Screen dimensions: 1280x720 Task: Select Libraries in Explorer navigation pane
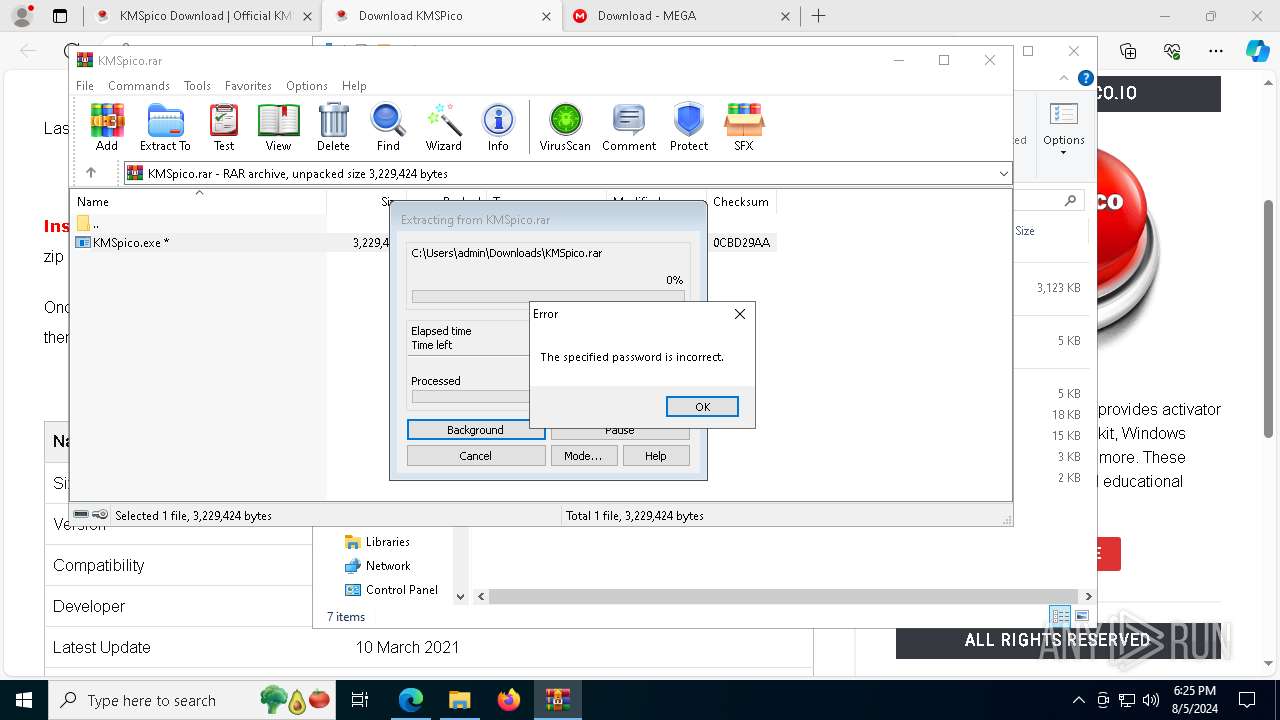(387, 542)
